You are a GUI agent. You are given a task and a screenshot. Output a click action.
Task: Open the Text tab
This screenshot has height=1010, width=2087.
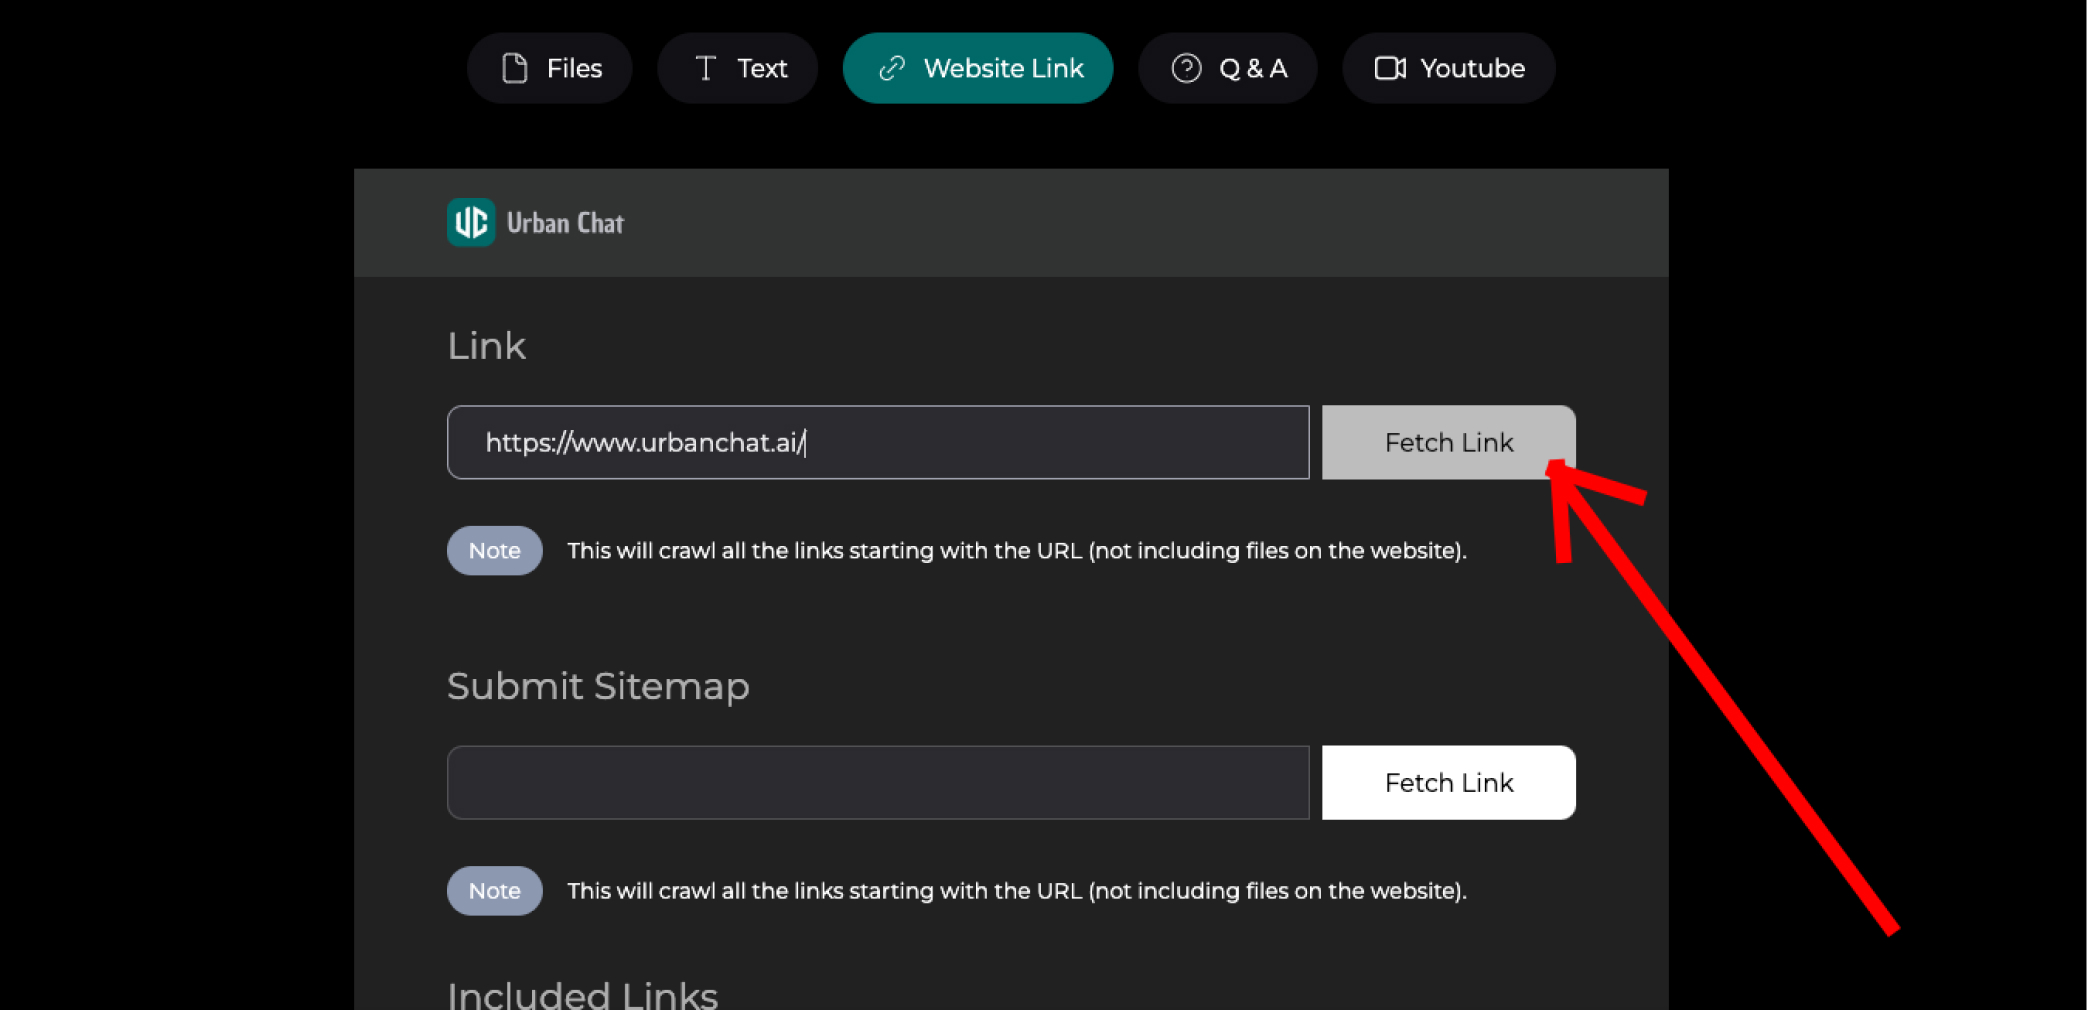[x=738, y=68]
